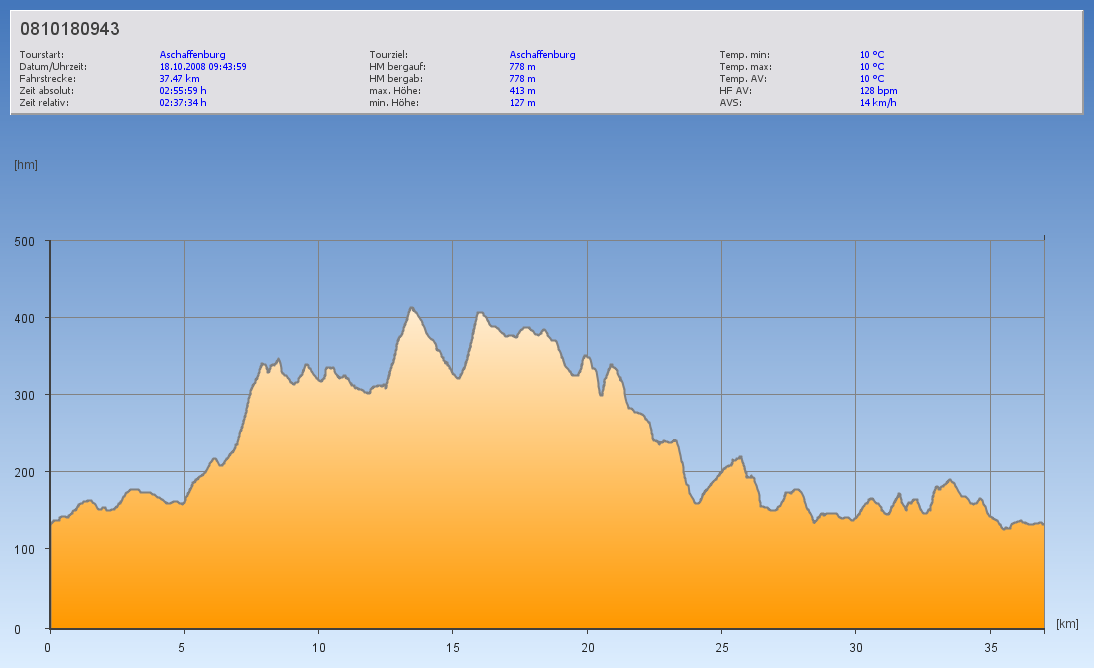This screenshot has width=1094, height=668.
Task: Select the date value 18.10.2008 09:43:59
Action: pyautogui.click(x=203, y=67)
